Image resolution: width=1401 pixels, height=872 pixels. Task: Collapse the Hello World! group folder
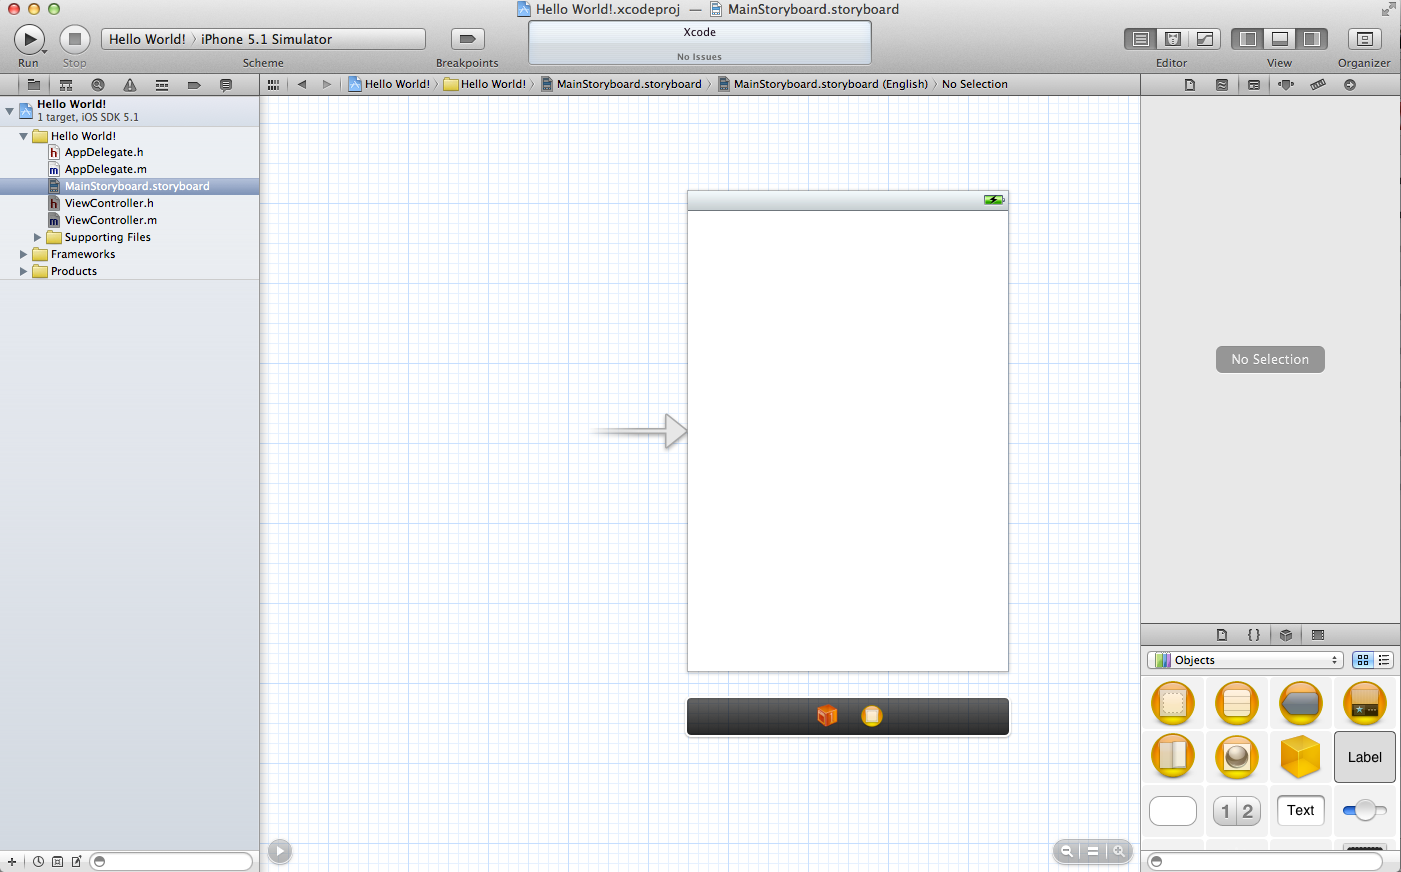pos(24,136)
